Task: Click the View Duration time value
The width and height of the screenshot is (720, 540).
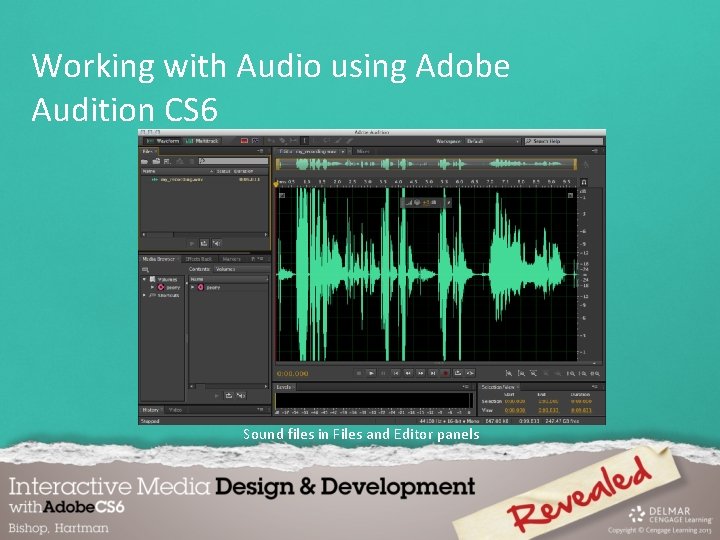Action: [x=581, y=410]
